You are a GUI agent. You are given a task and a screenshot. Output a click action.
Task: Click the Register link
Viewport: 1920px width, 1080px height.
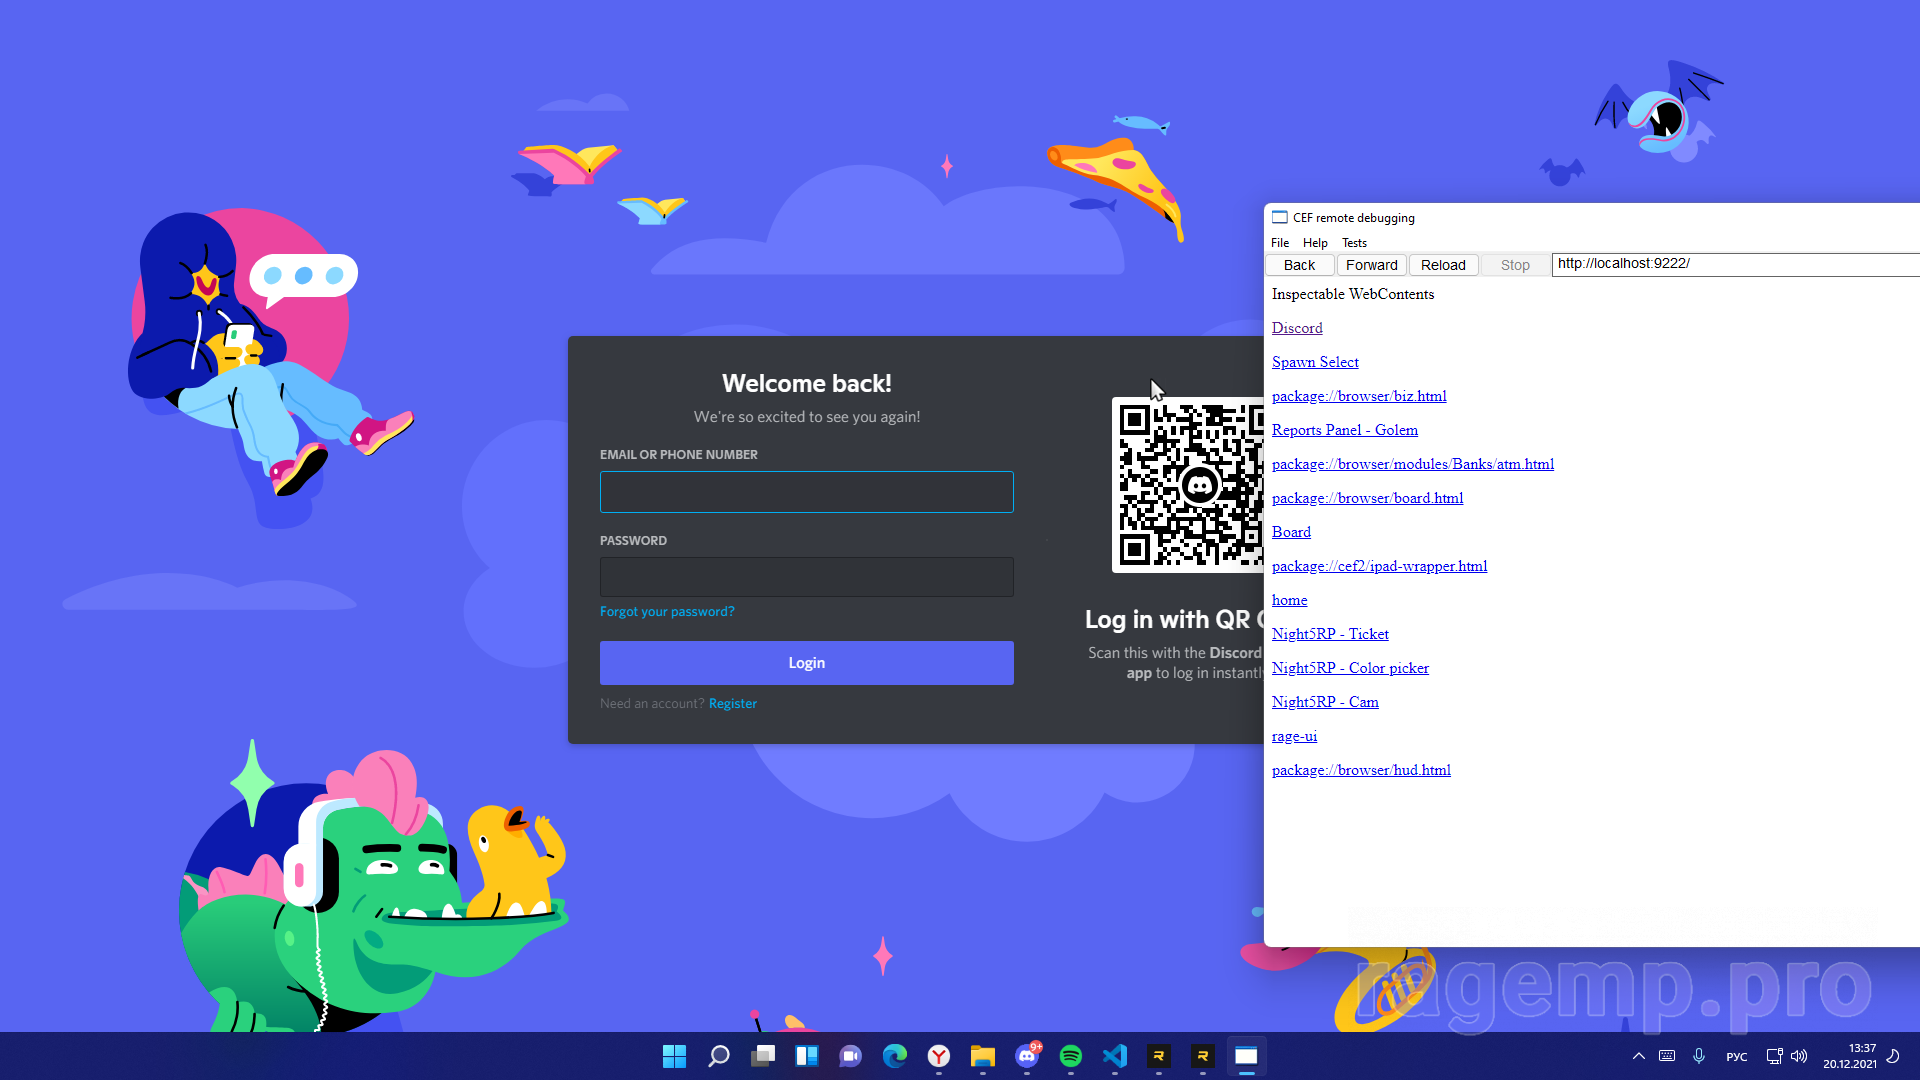point(733,703)
